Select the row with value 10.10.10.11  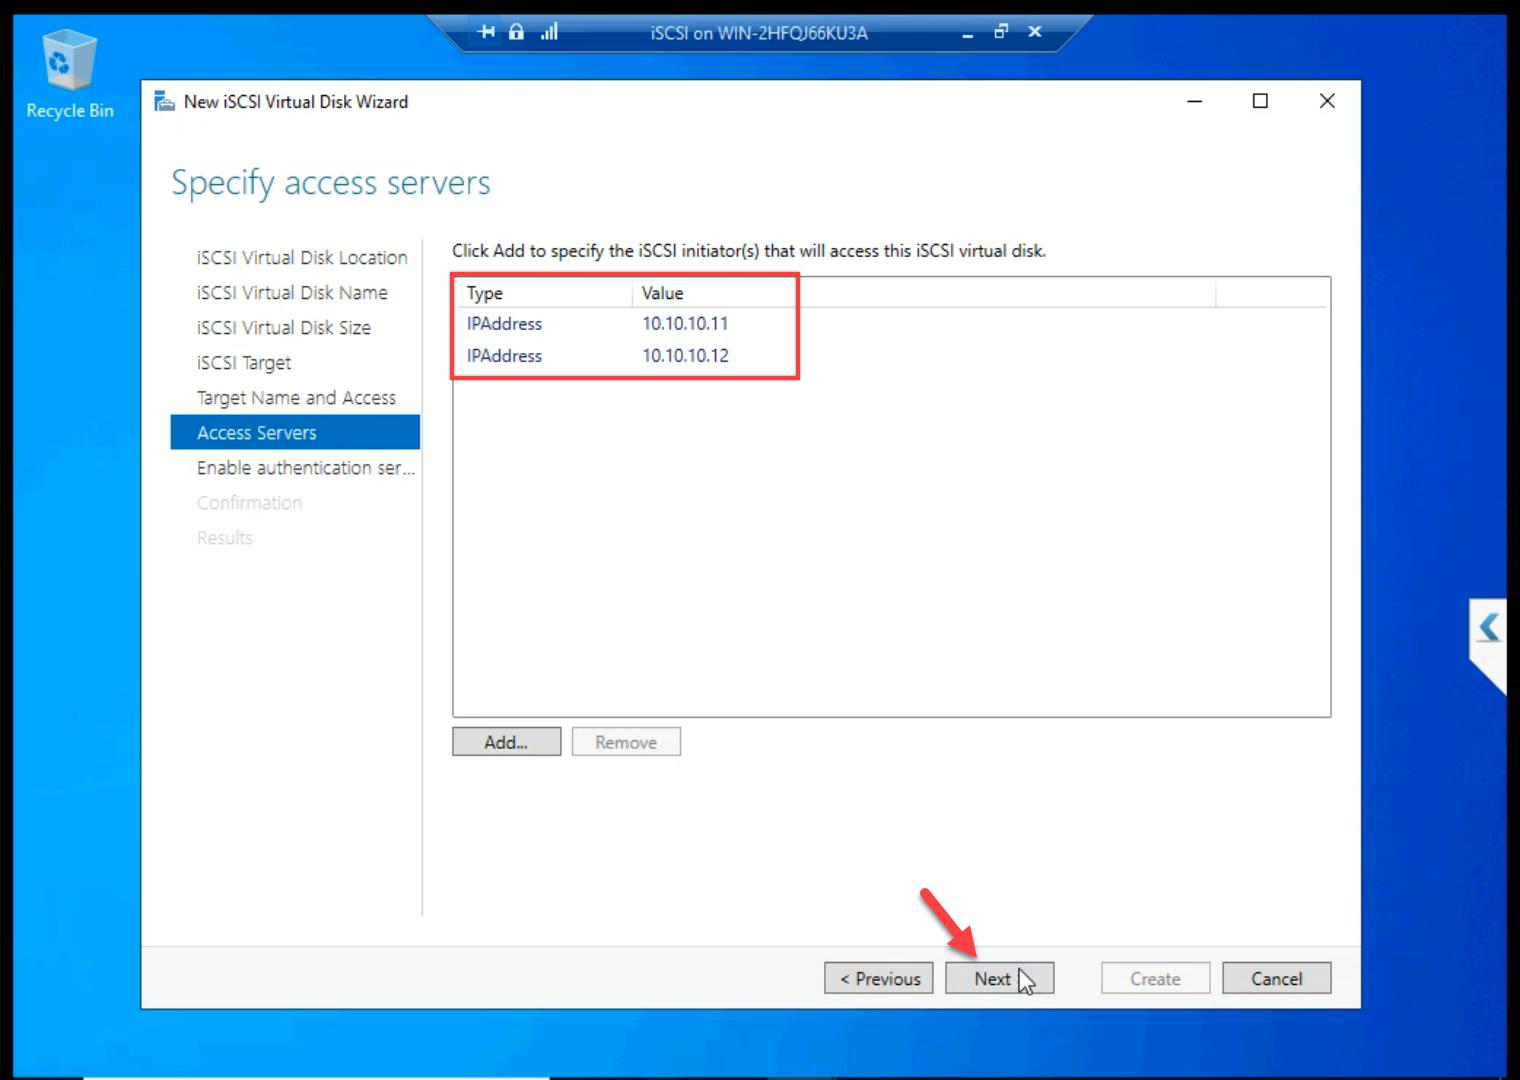click(x=890, y=324)
